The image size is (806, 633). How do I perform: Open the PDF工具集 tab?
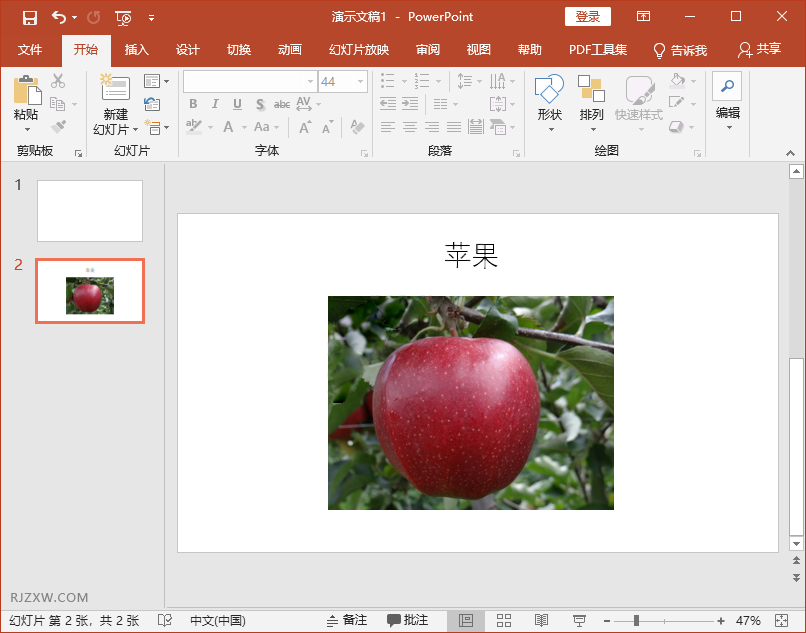click(597, 48)
